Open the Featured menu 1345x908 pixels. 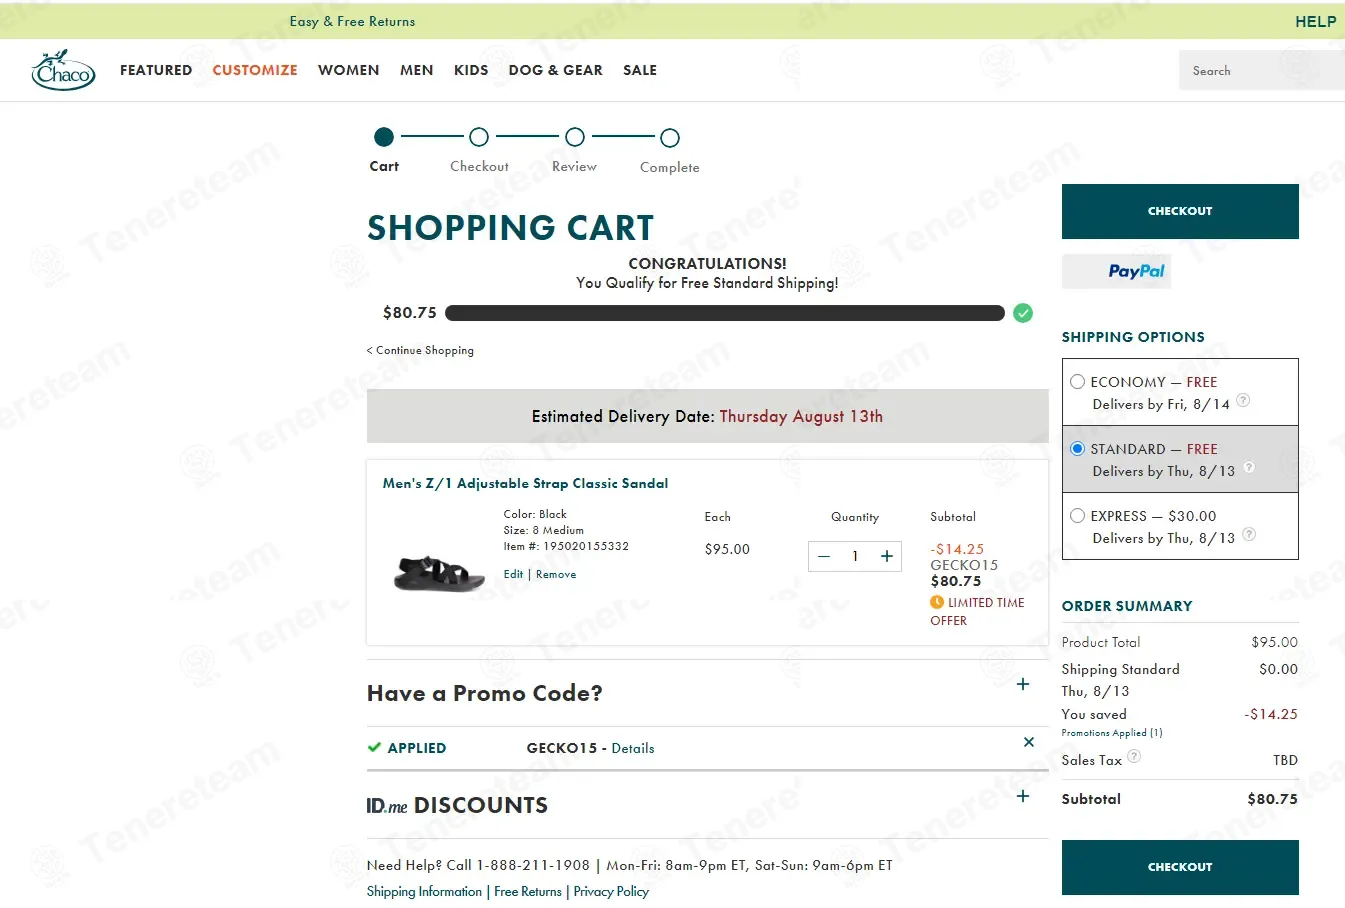pyautogui.click(x=156, y=70)
